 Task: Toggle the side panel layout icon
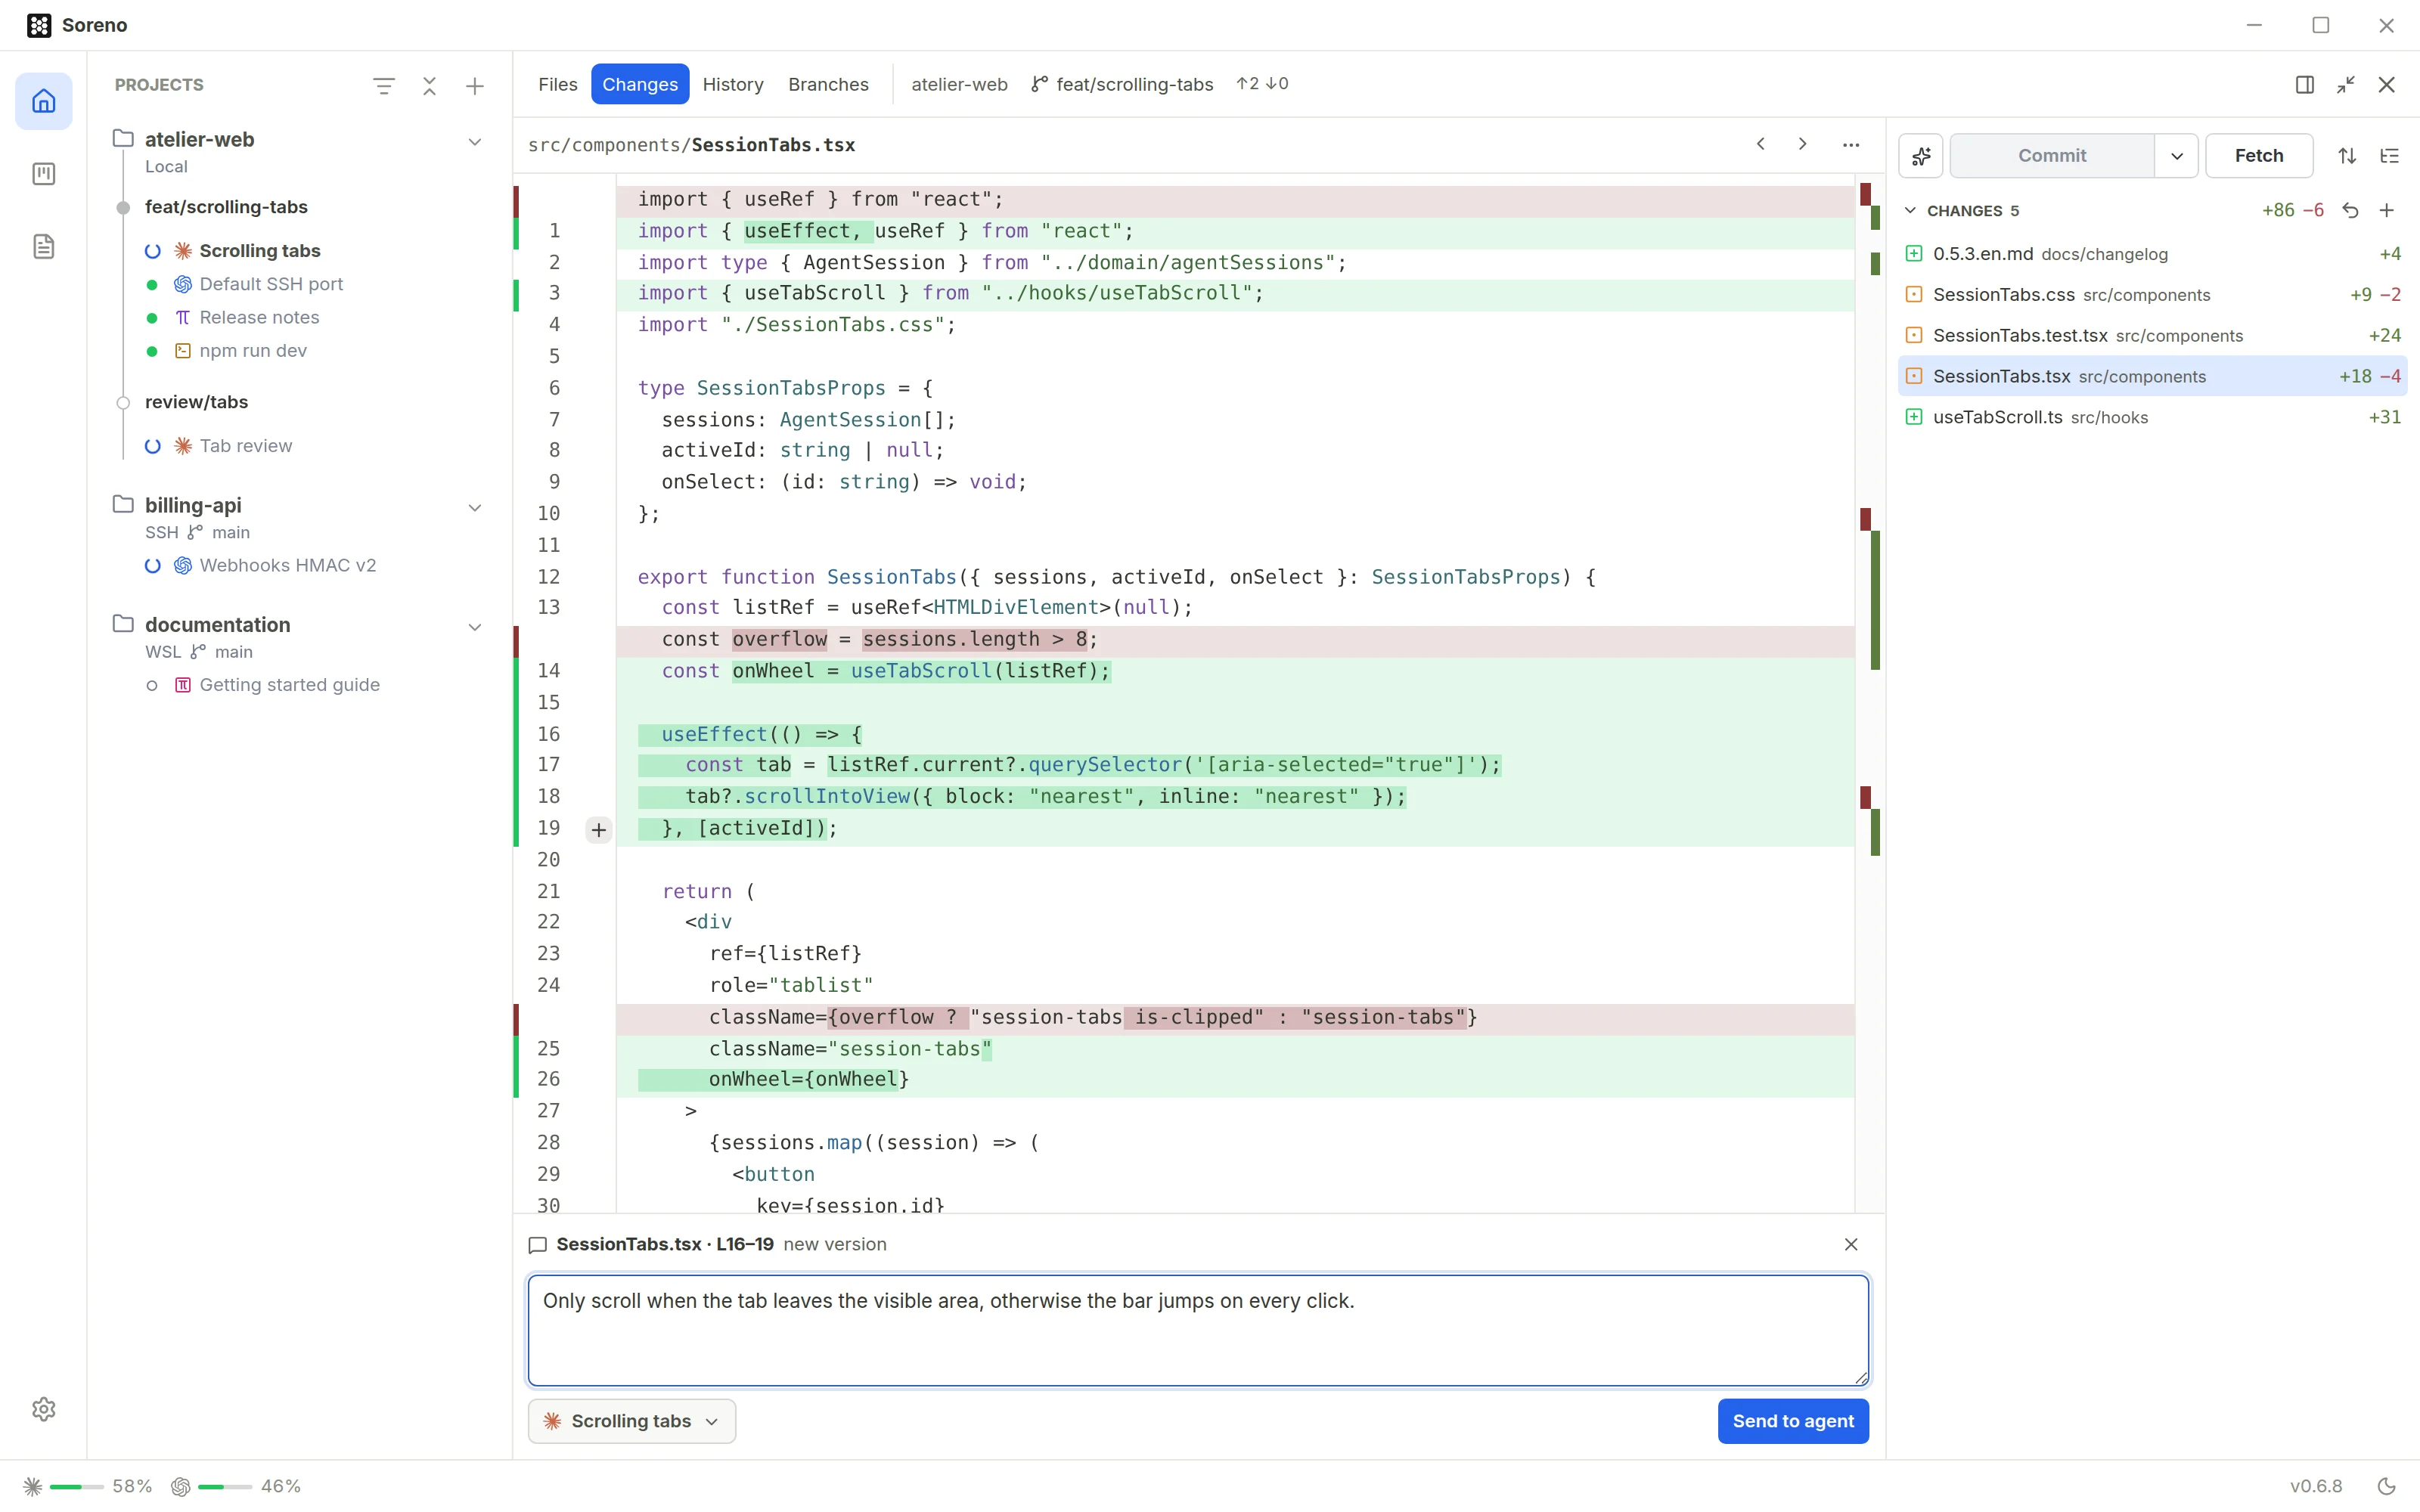pyautogui.click(x=2305, y=85)
